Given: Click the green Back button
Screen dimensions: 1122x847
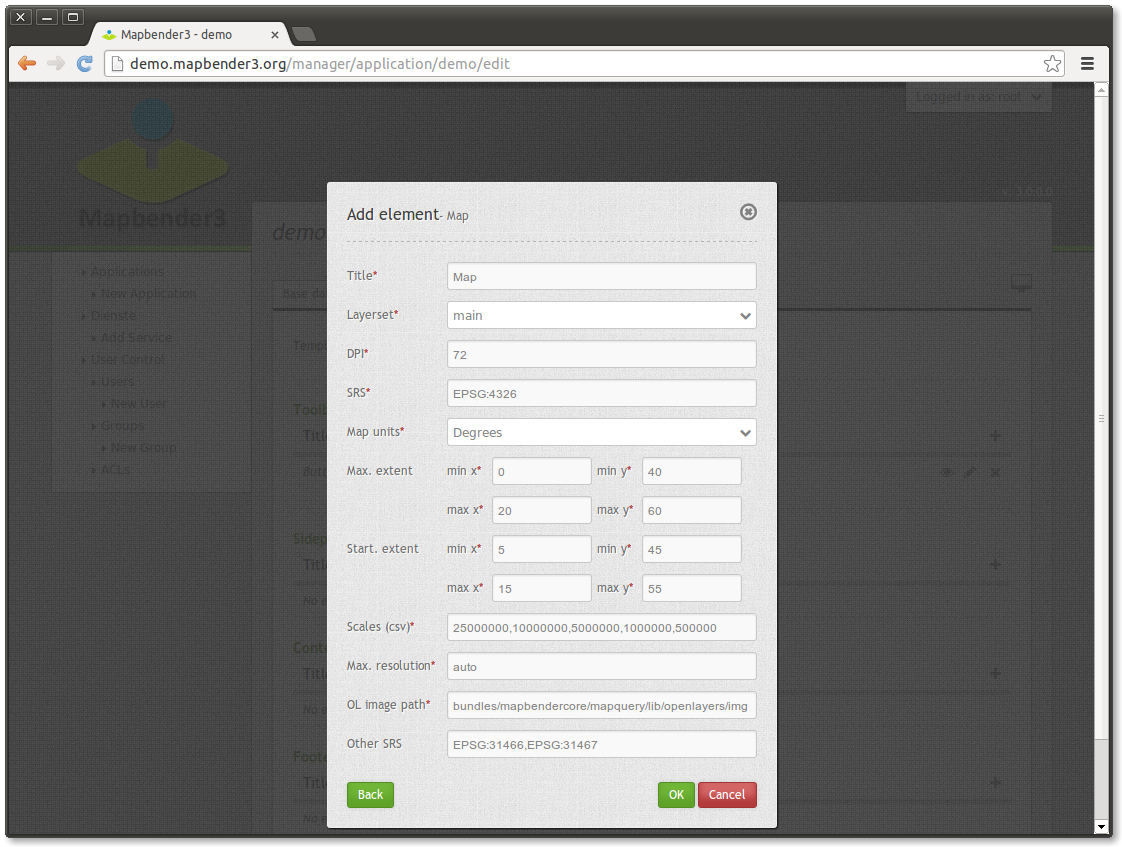Looking at the screenshot, I should pyautogui.click(x=370, y=795).
